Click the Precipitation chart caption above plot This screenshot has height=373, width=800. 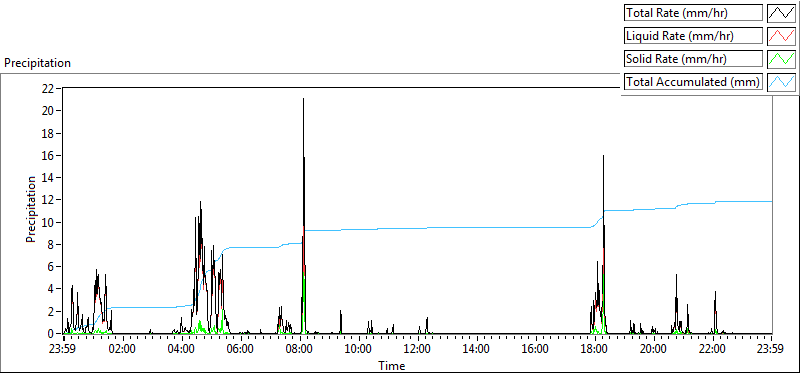click(37, 63)
